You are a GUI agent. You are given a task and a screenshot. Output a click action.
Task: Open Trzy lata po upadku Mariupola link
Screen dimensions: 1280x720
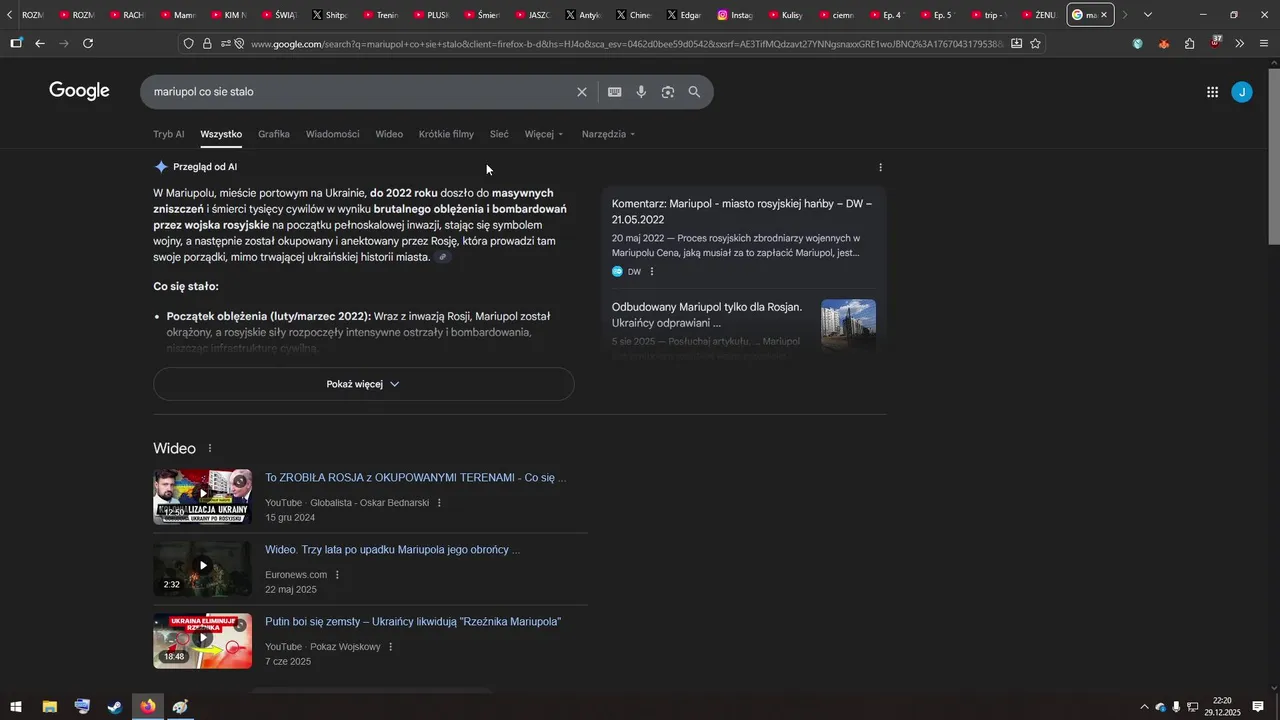393,550
